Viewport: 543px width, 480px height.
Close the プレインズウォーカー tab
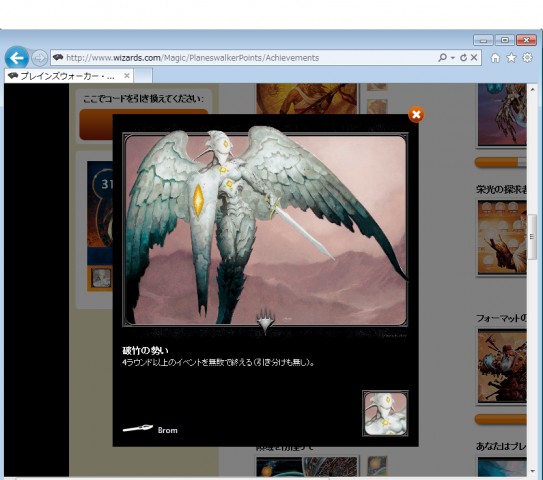tap(127, 75)
